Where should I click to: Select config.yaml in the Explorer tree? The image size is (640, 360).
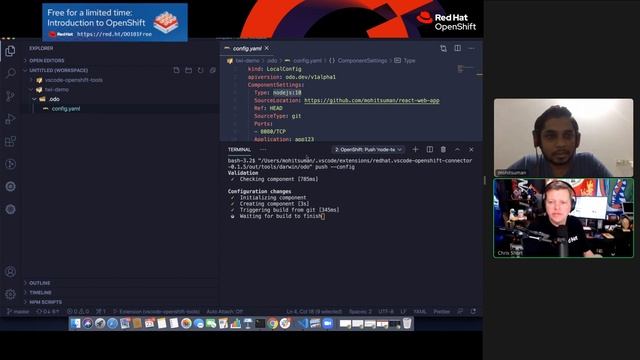tap(66, 109)
